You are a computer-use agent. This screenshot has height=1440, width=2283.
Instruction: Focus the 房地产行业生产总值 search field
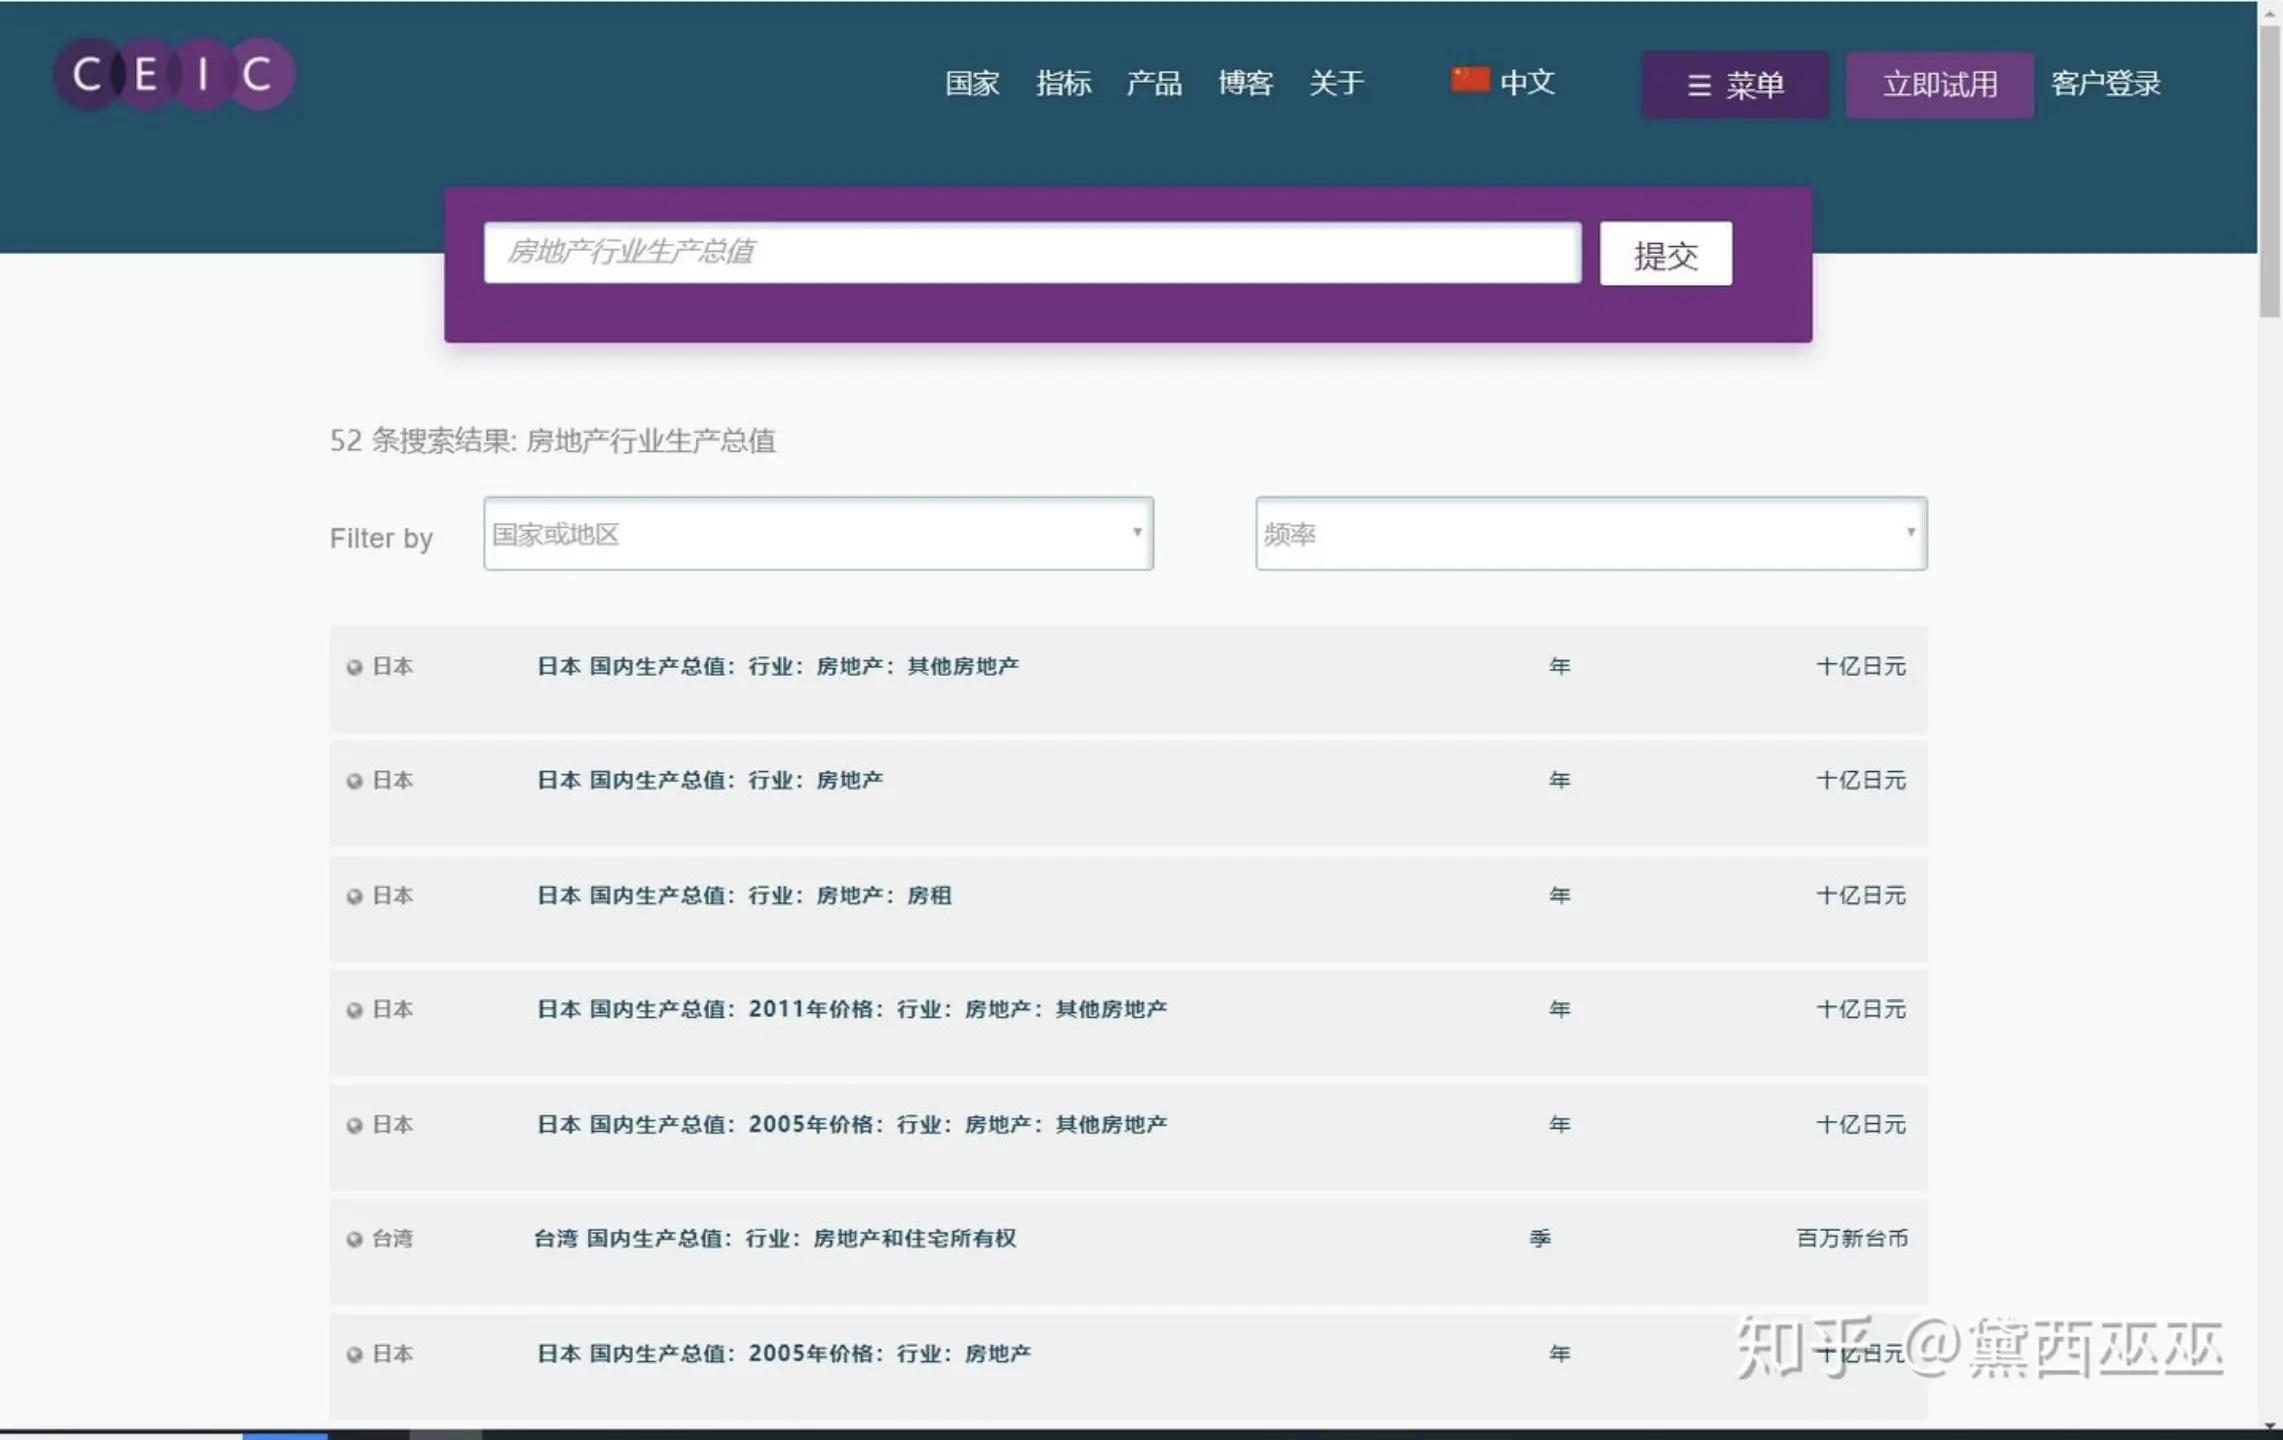pos(1032,252)
